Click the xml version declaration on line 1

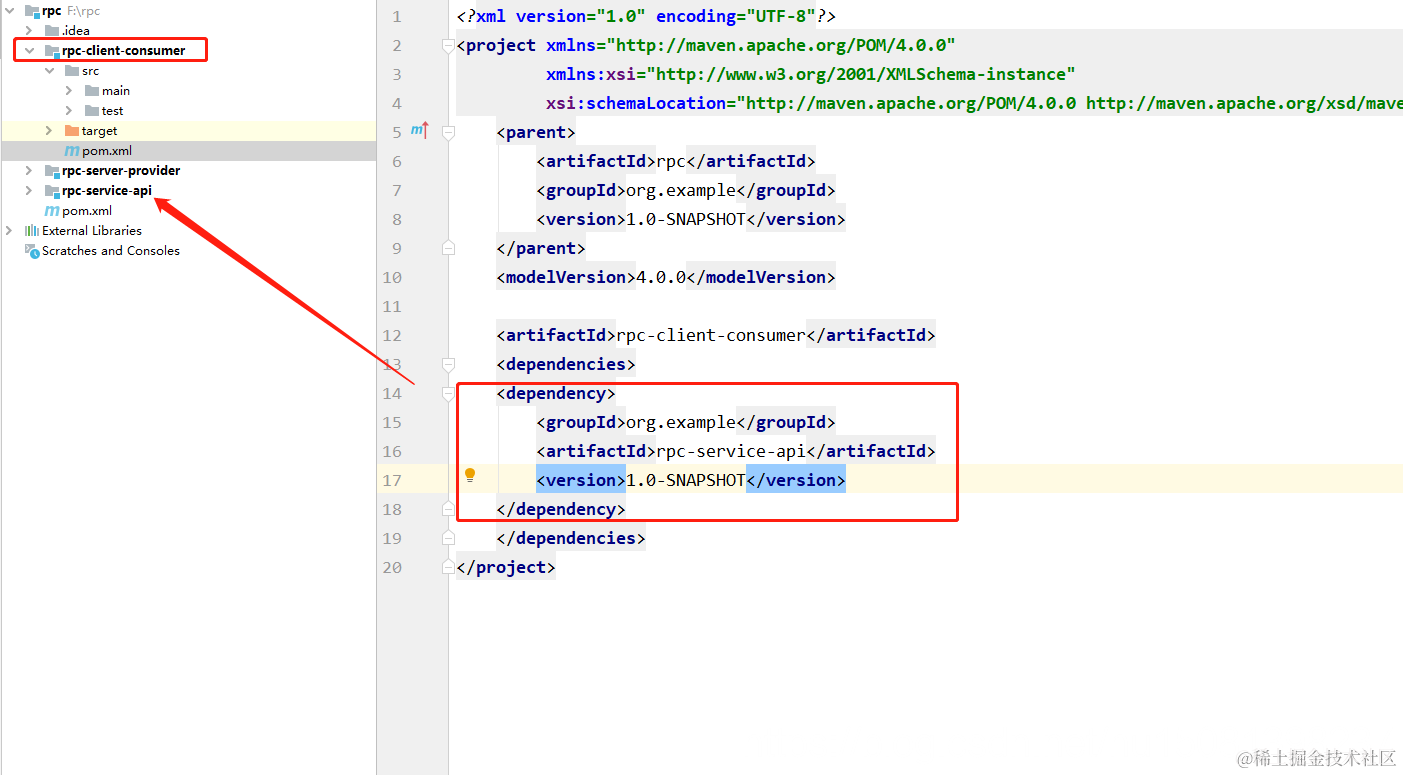(646, 17)
